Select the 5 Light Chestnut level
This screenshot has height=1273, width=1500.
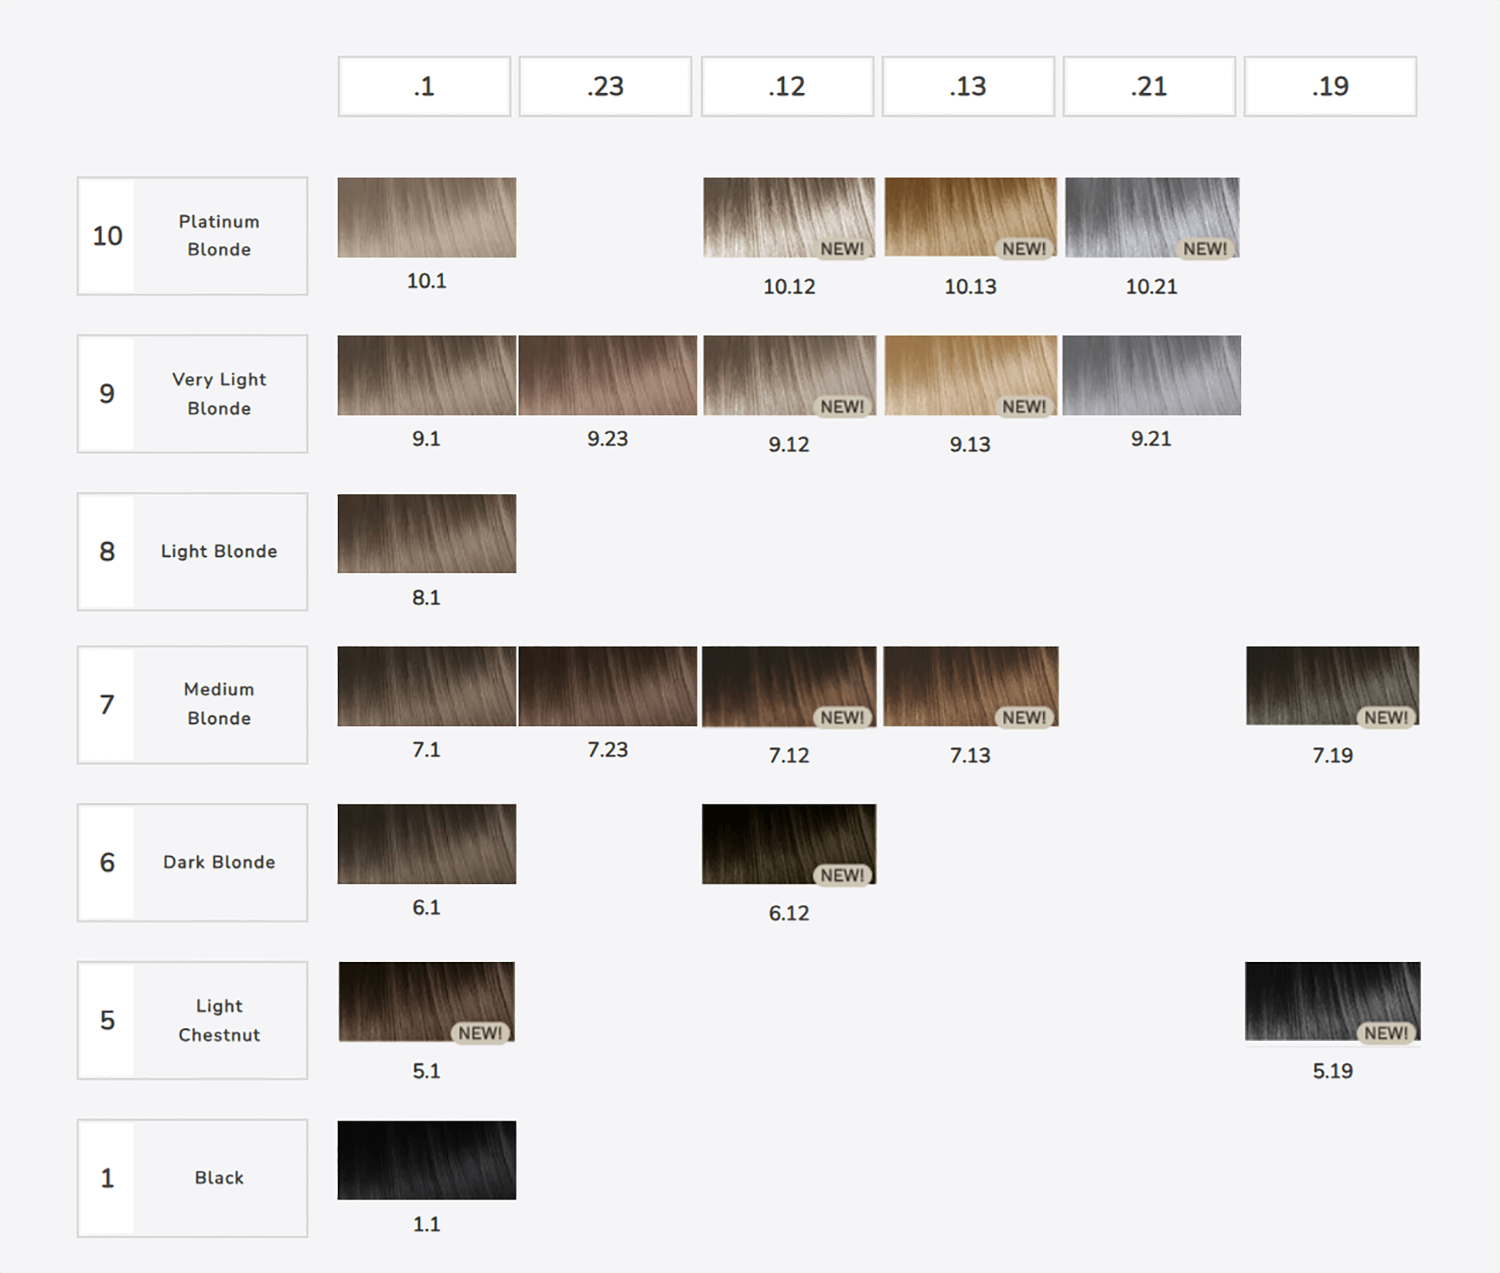tap(192, 1020)
